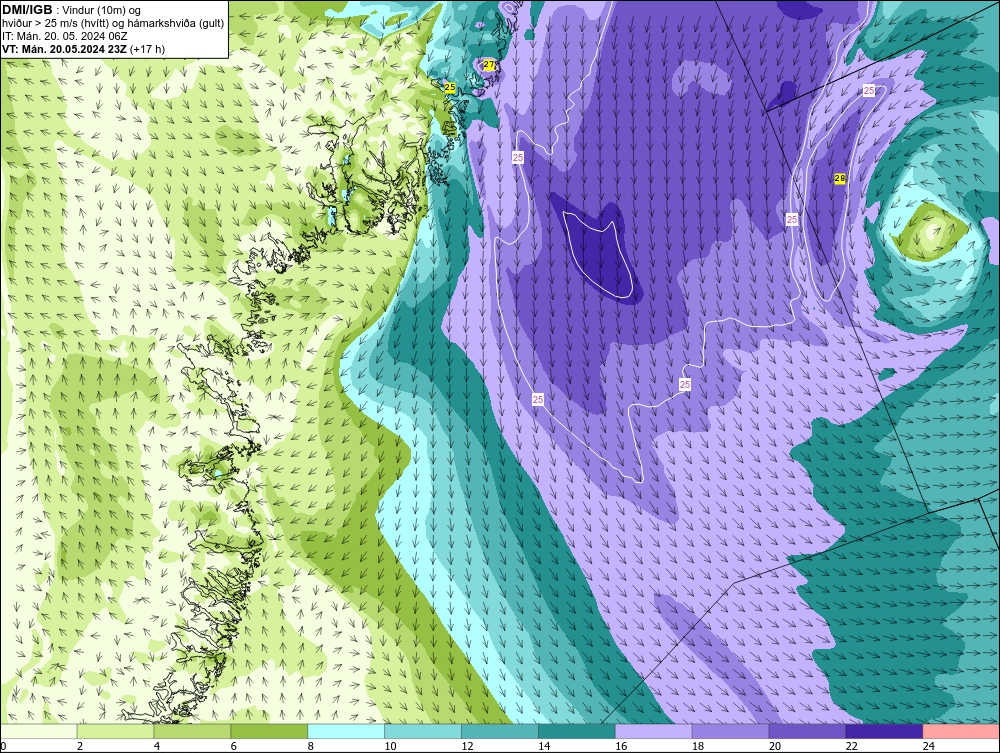
Task: Pick the dark indigo 22–24 legend swatch
Action: (884, 731)
